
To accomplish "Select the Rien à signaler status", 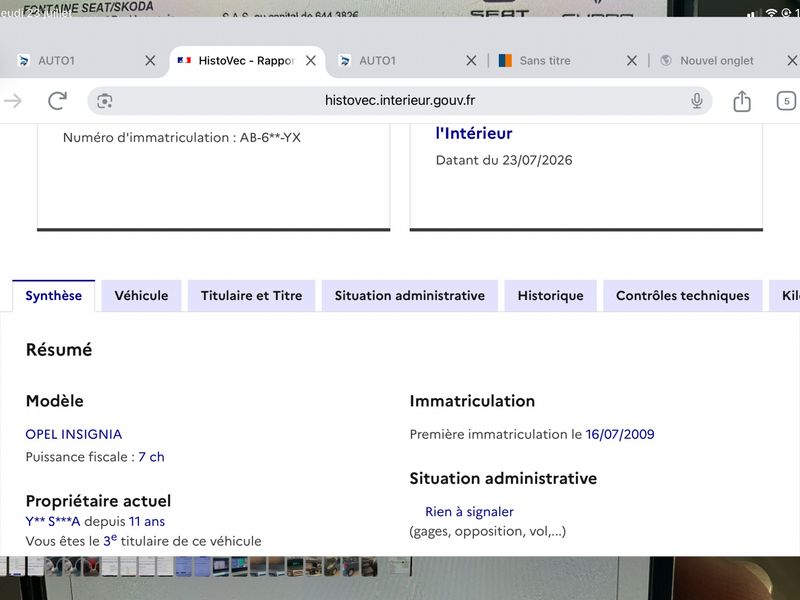I will tap(469, 512).
